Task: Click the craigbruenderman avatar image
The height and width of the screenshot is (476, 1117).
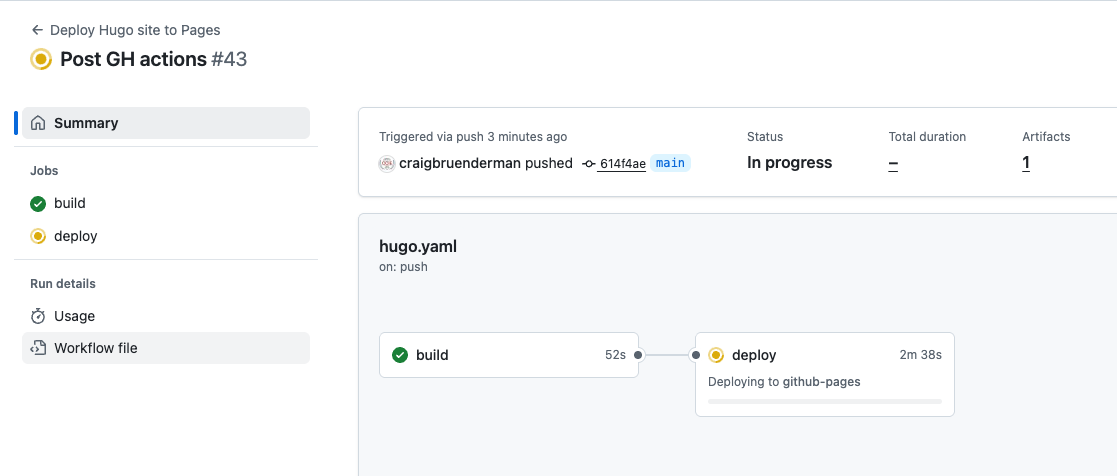Action: (x=387, y=163)
